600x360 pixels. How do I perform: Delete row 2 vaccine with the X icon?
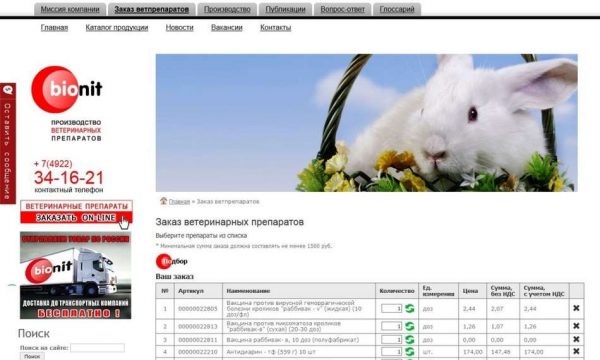point(576,326)
